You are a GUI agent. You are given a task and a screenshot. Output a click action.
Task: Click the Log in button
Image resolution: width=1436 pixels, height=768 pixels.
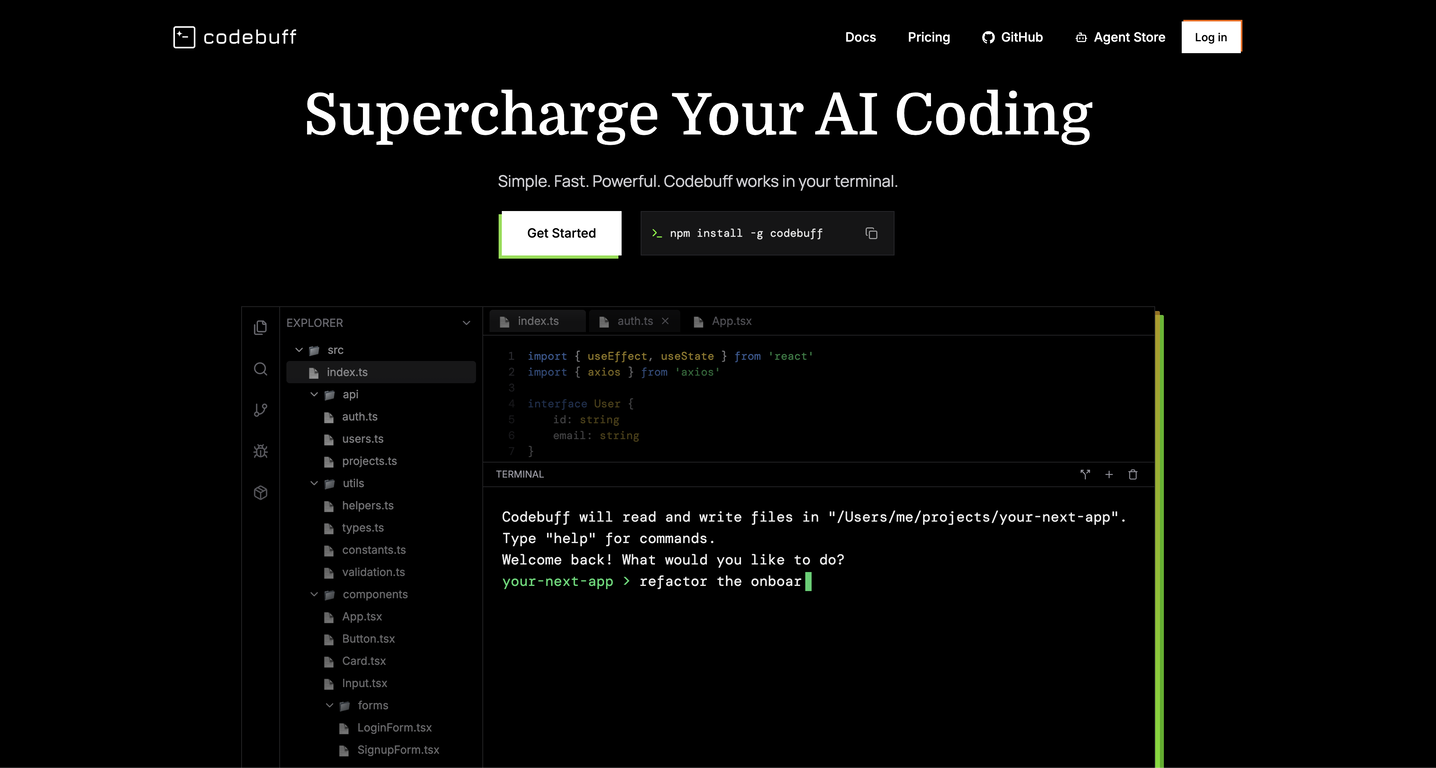(1210, 37)
